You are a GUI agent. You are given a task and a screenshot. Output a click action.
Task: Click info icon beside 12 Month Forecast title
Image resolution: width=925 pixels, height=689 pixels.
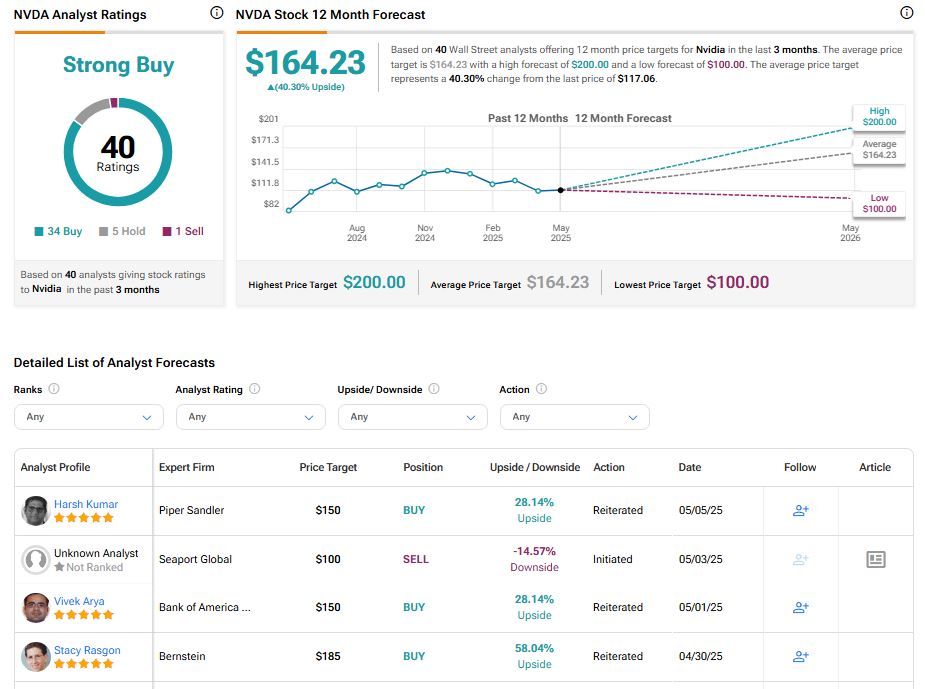[x=906, y=13]
